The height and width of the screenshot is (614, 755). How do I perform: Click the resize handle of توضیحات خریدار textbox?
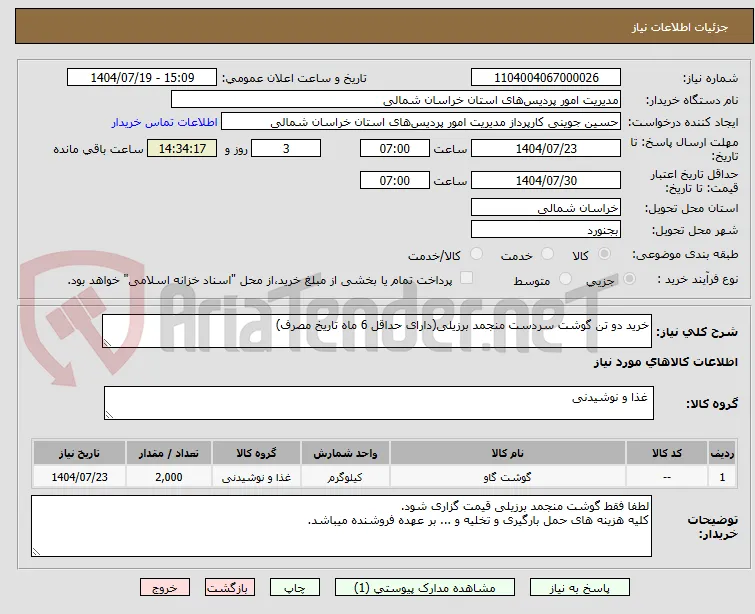click(x=36, y=552)
